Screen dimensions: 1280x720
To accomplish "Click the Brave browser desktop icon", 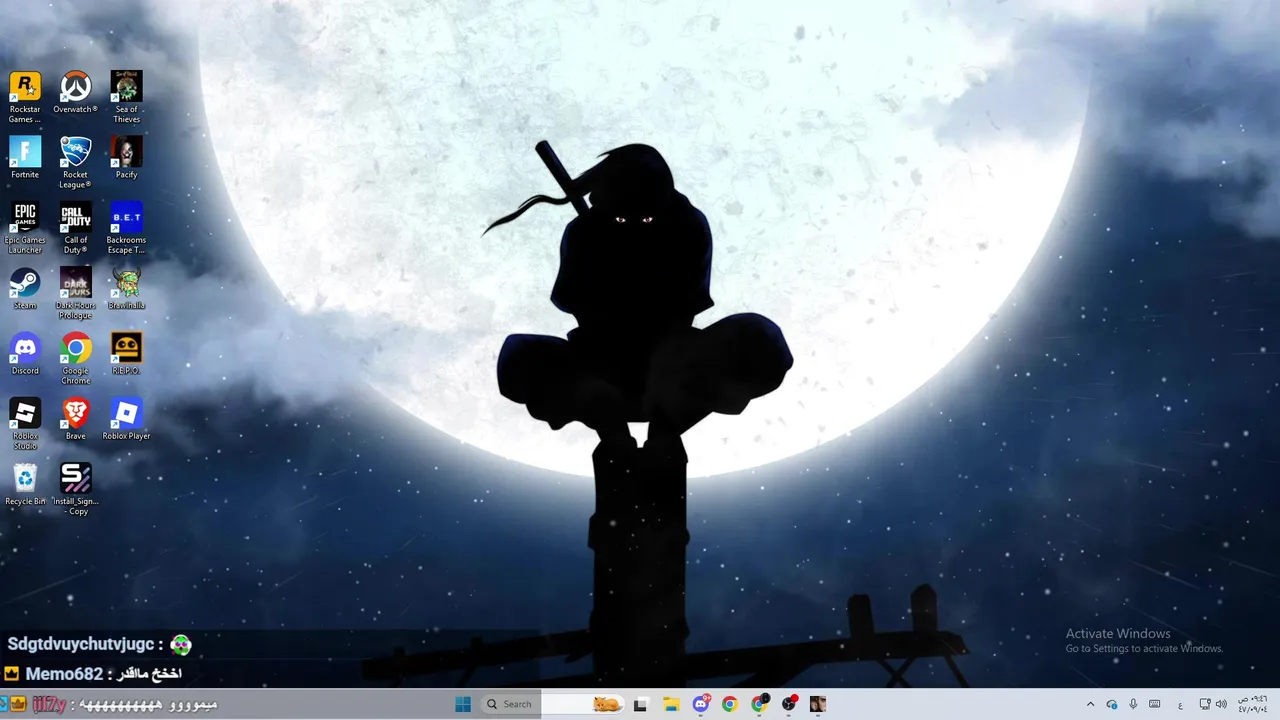I will click(x=75, y=418).
